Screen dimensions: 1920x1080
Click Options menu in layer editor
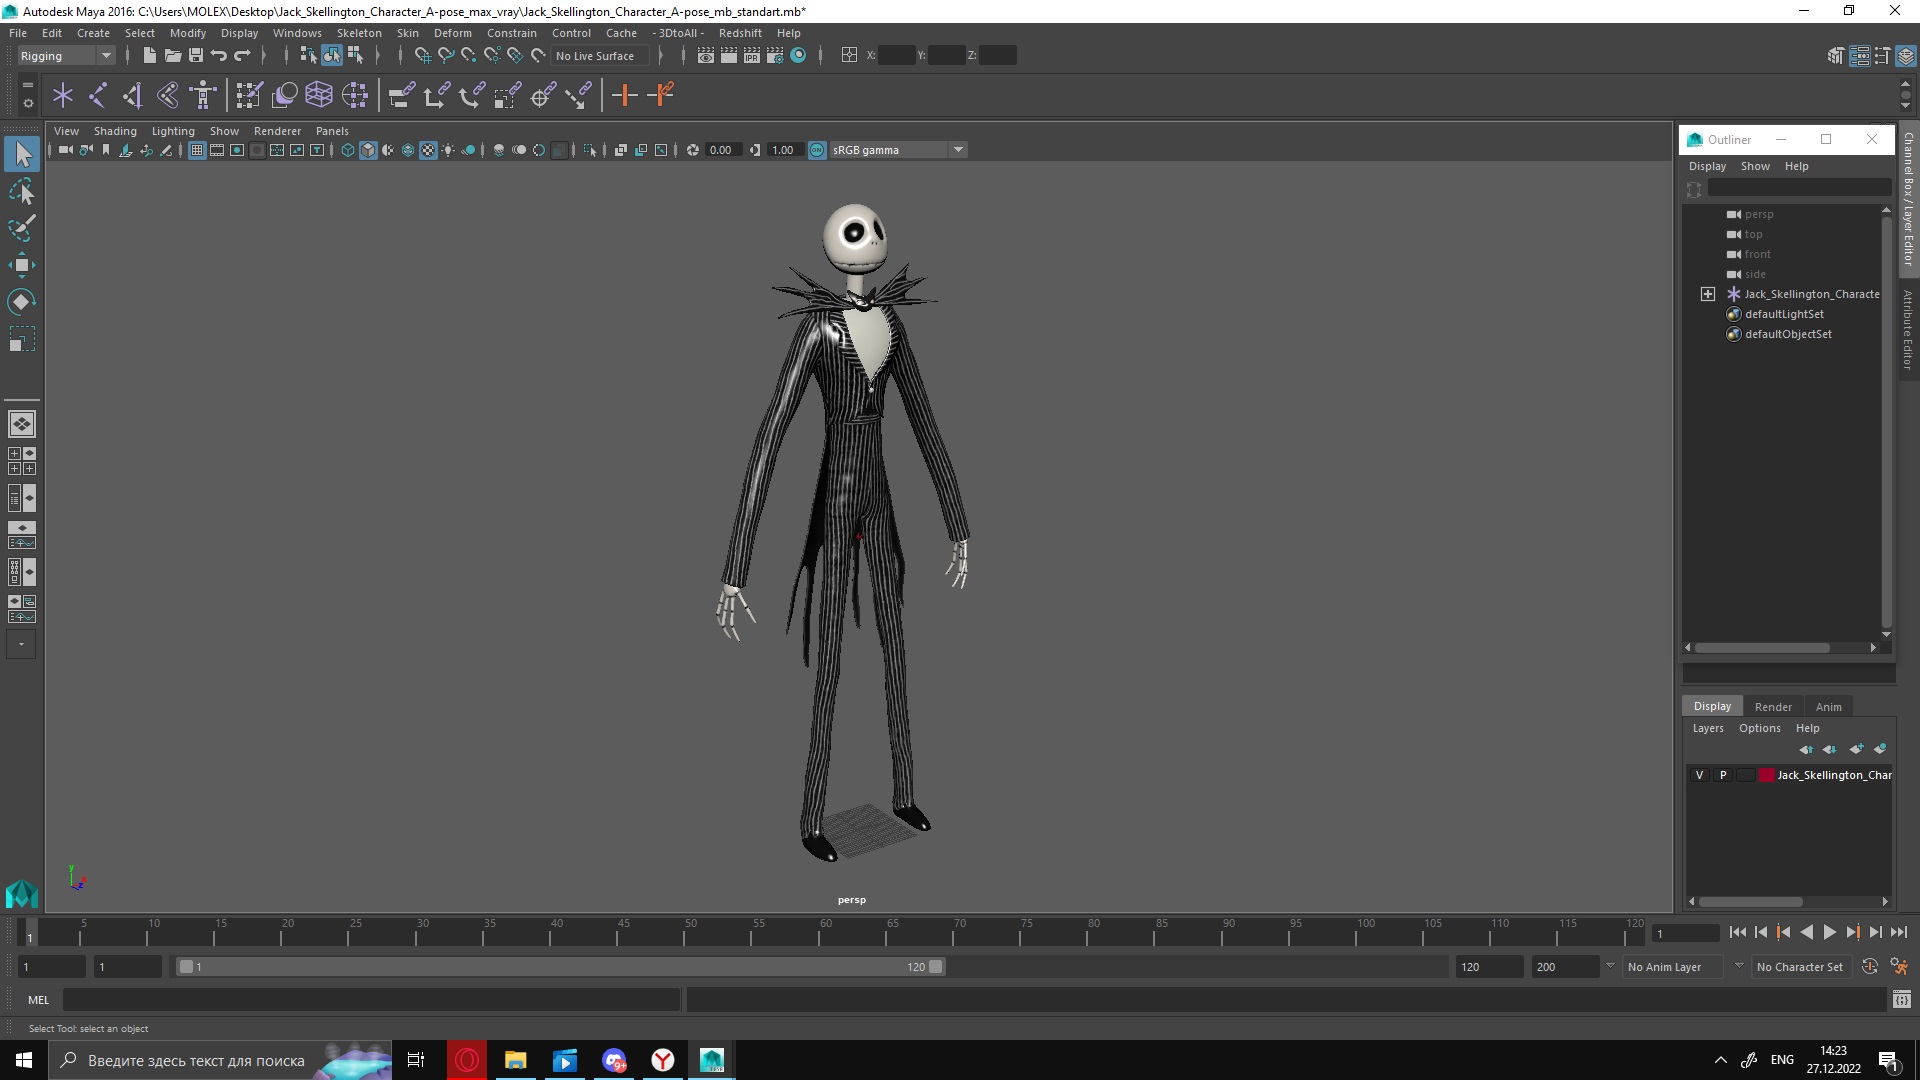click(x=1759, y=728)
